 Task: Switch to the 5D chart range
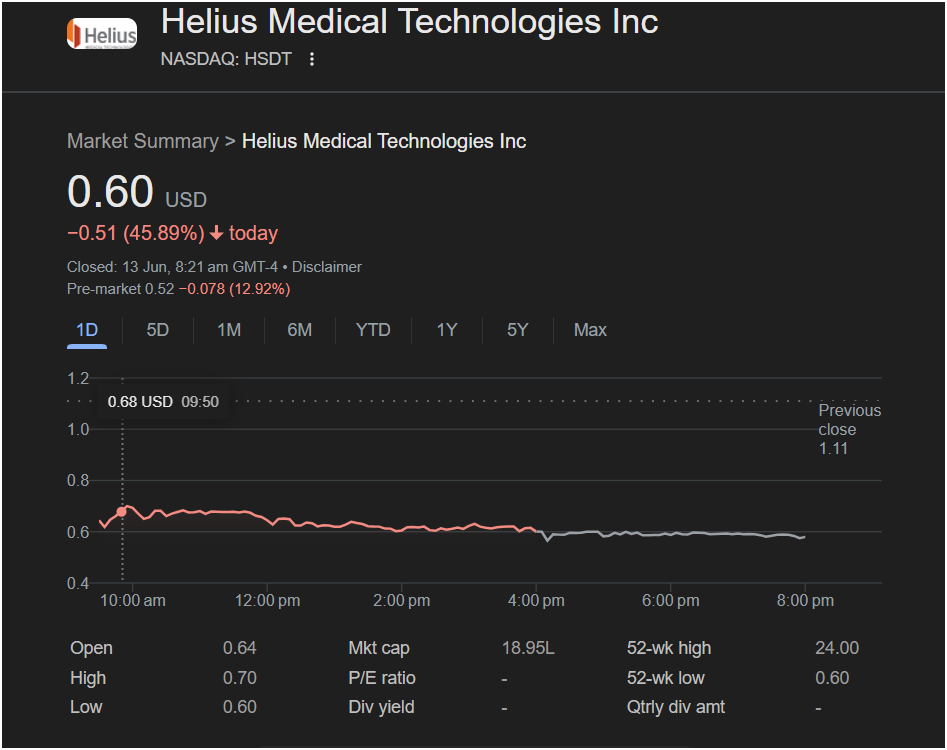[x=158, y=330]
